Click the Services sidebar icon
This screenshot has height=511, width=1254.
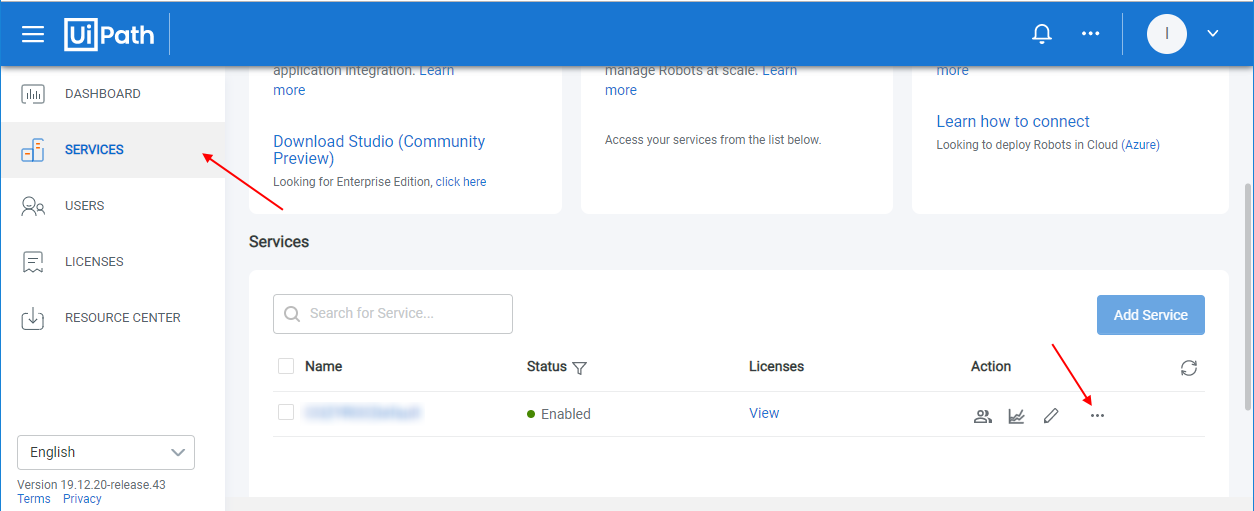pyautogui.click(x=33, y=151)
